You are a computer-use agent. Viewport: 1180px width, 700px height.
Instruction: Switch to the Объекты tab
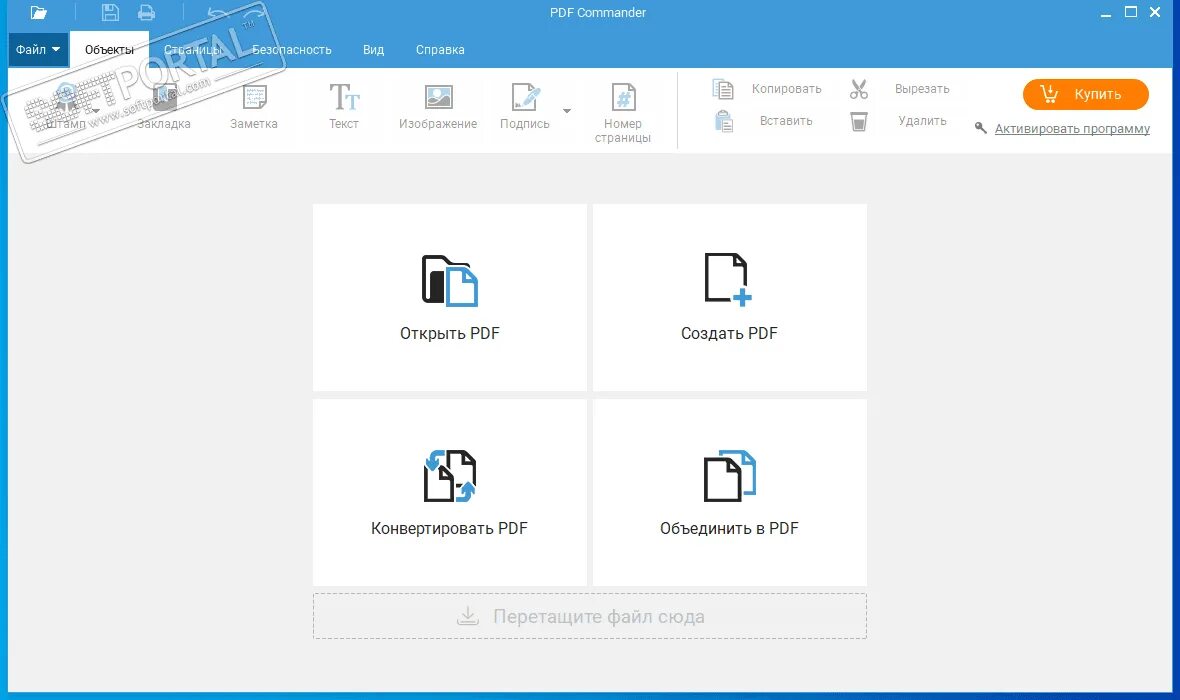coord(109,50)
